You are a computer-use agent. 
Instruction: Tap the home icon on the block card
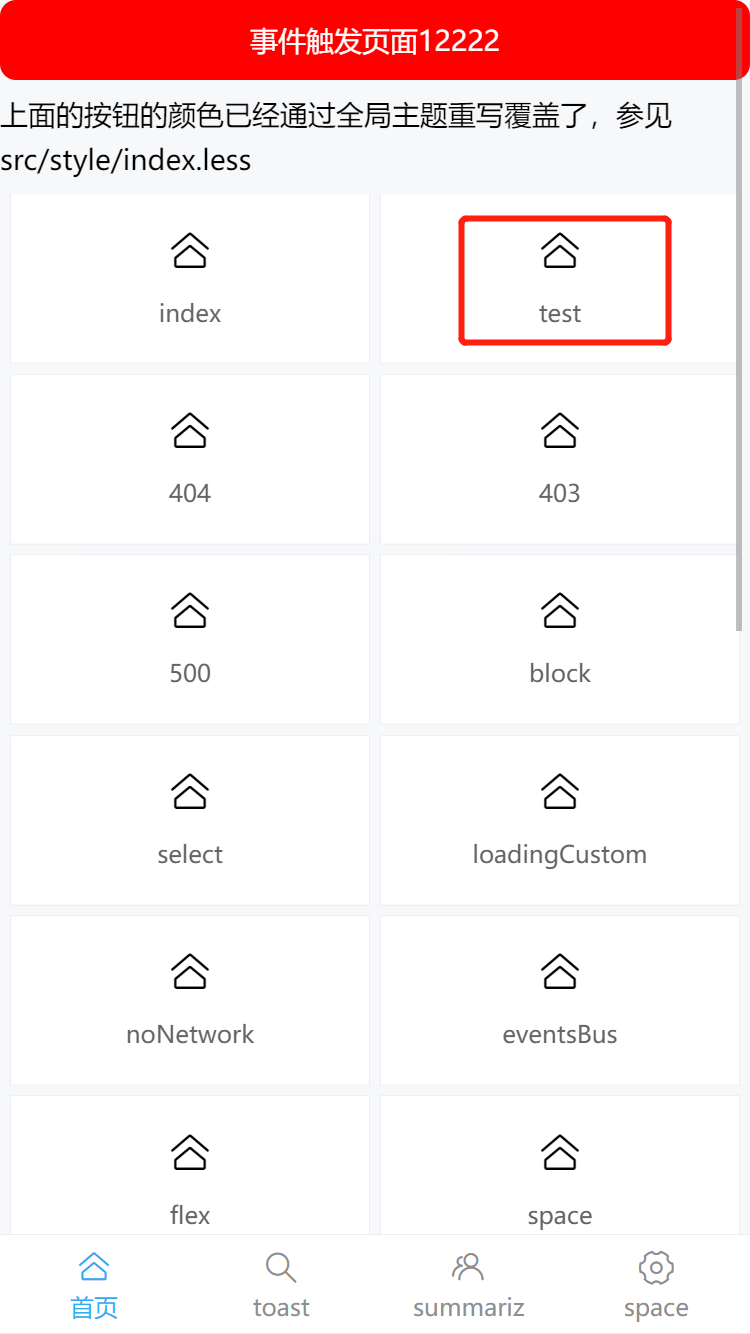pos(559,610)
